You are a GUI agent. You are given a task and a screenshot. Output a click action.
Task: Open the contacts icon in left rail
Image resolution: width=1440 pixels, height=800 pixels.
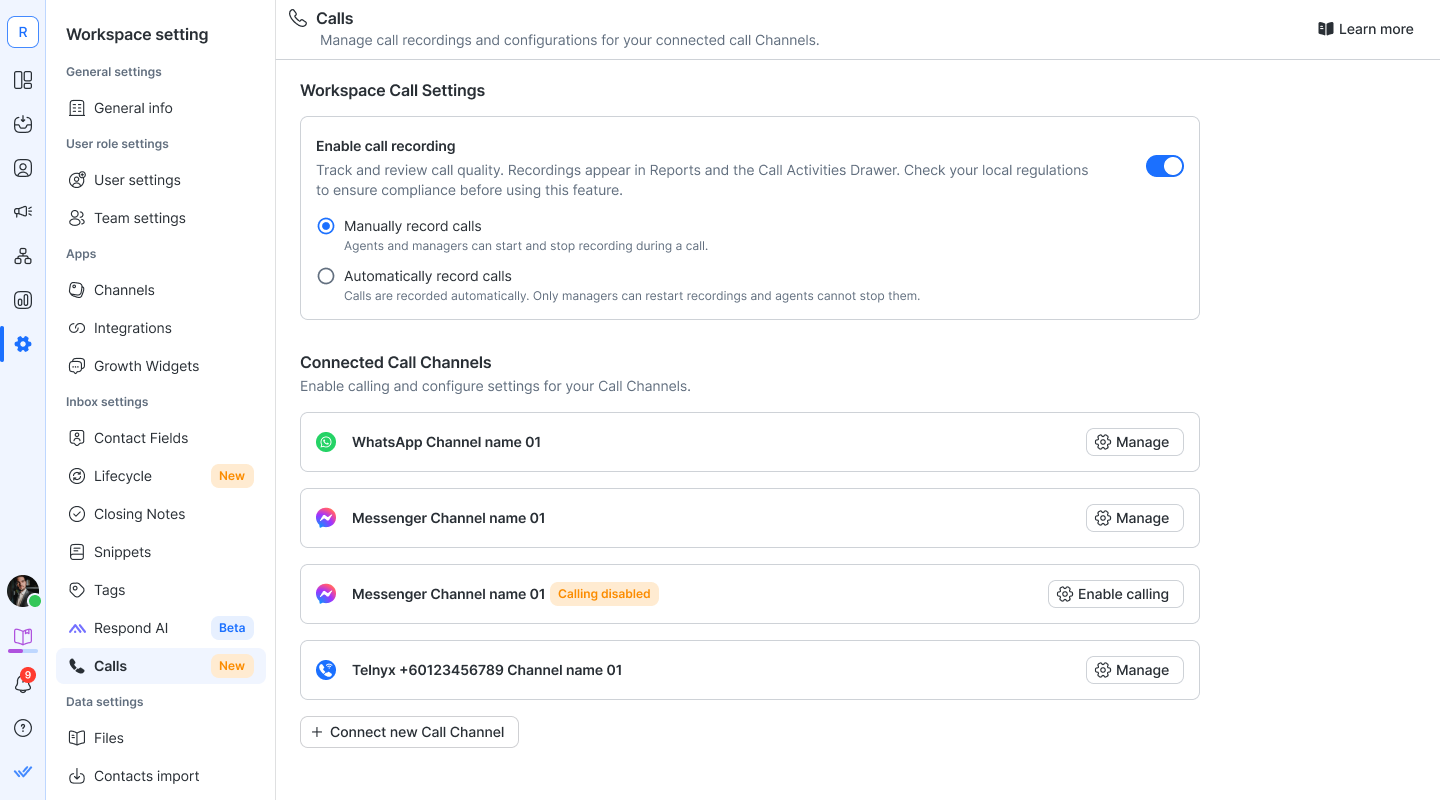tap(23, 168)
